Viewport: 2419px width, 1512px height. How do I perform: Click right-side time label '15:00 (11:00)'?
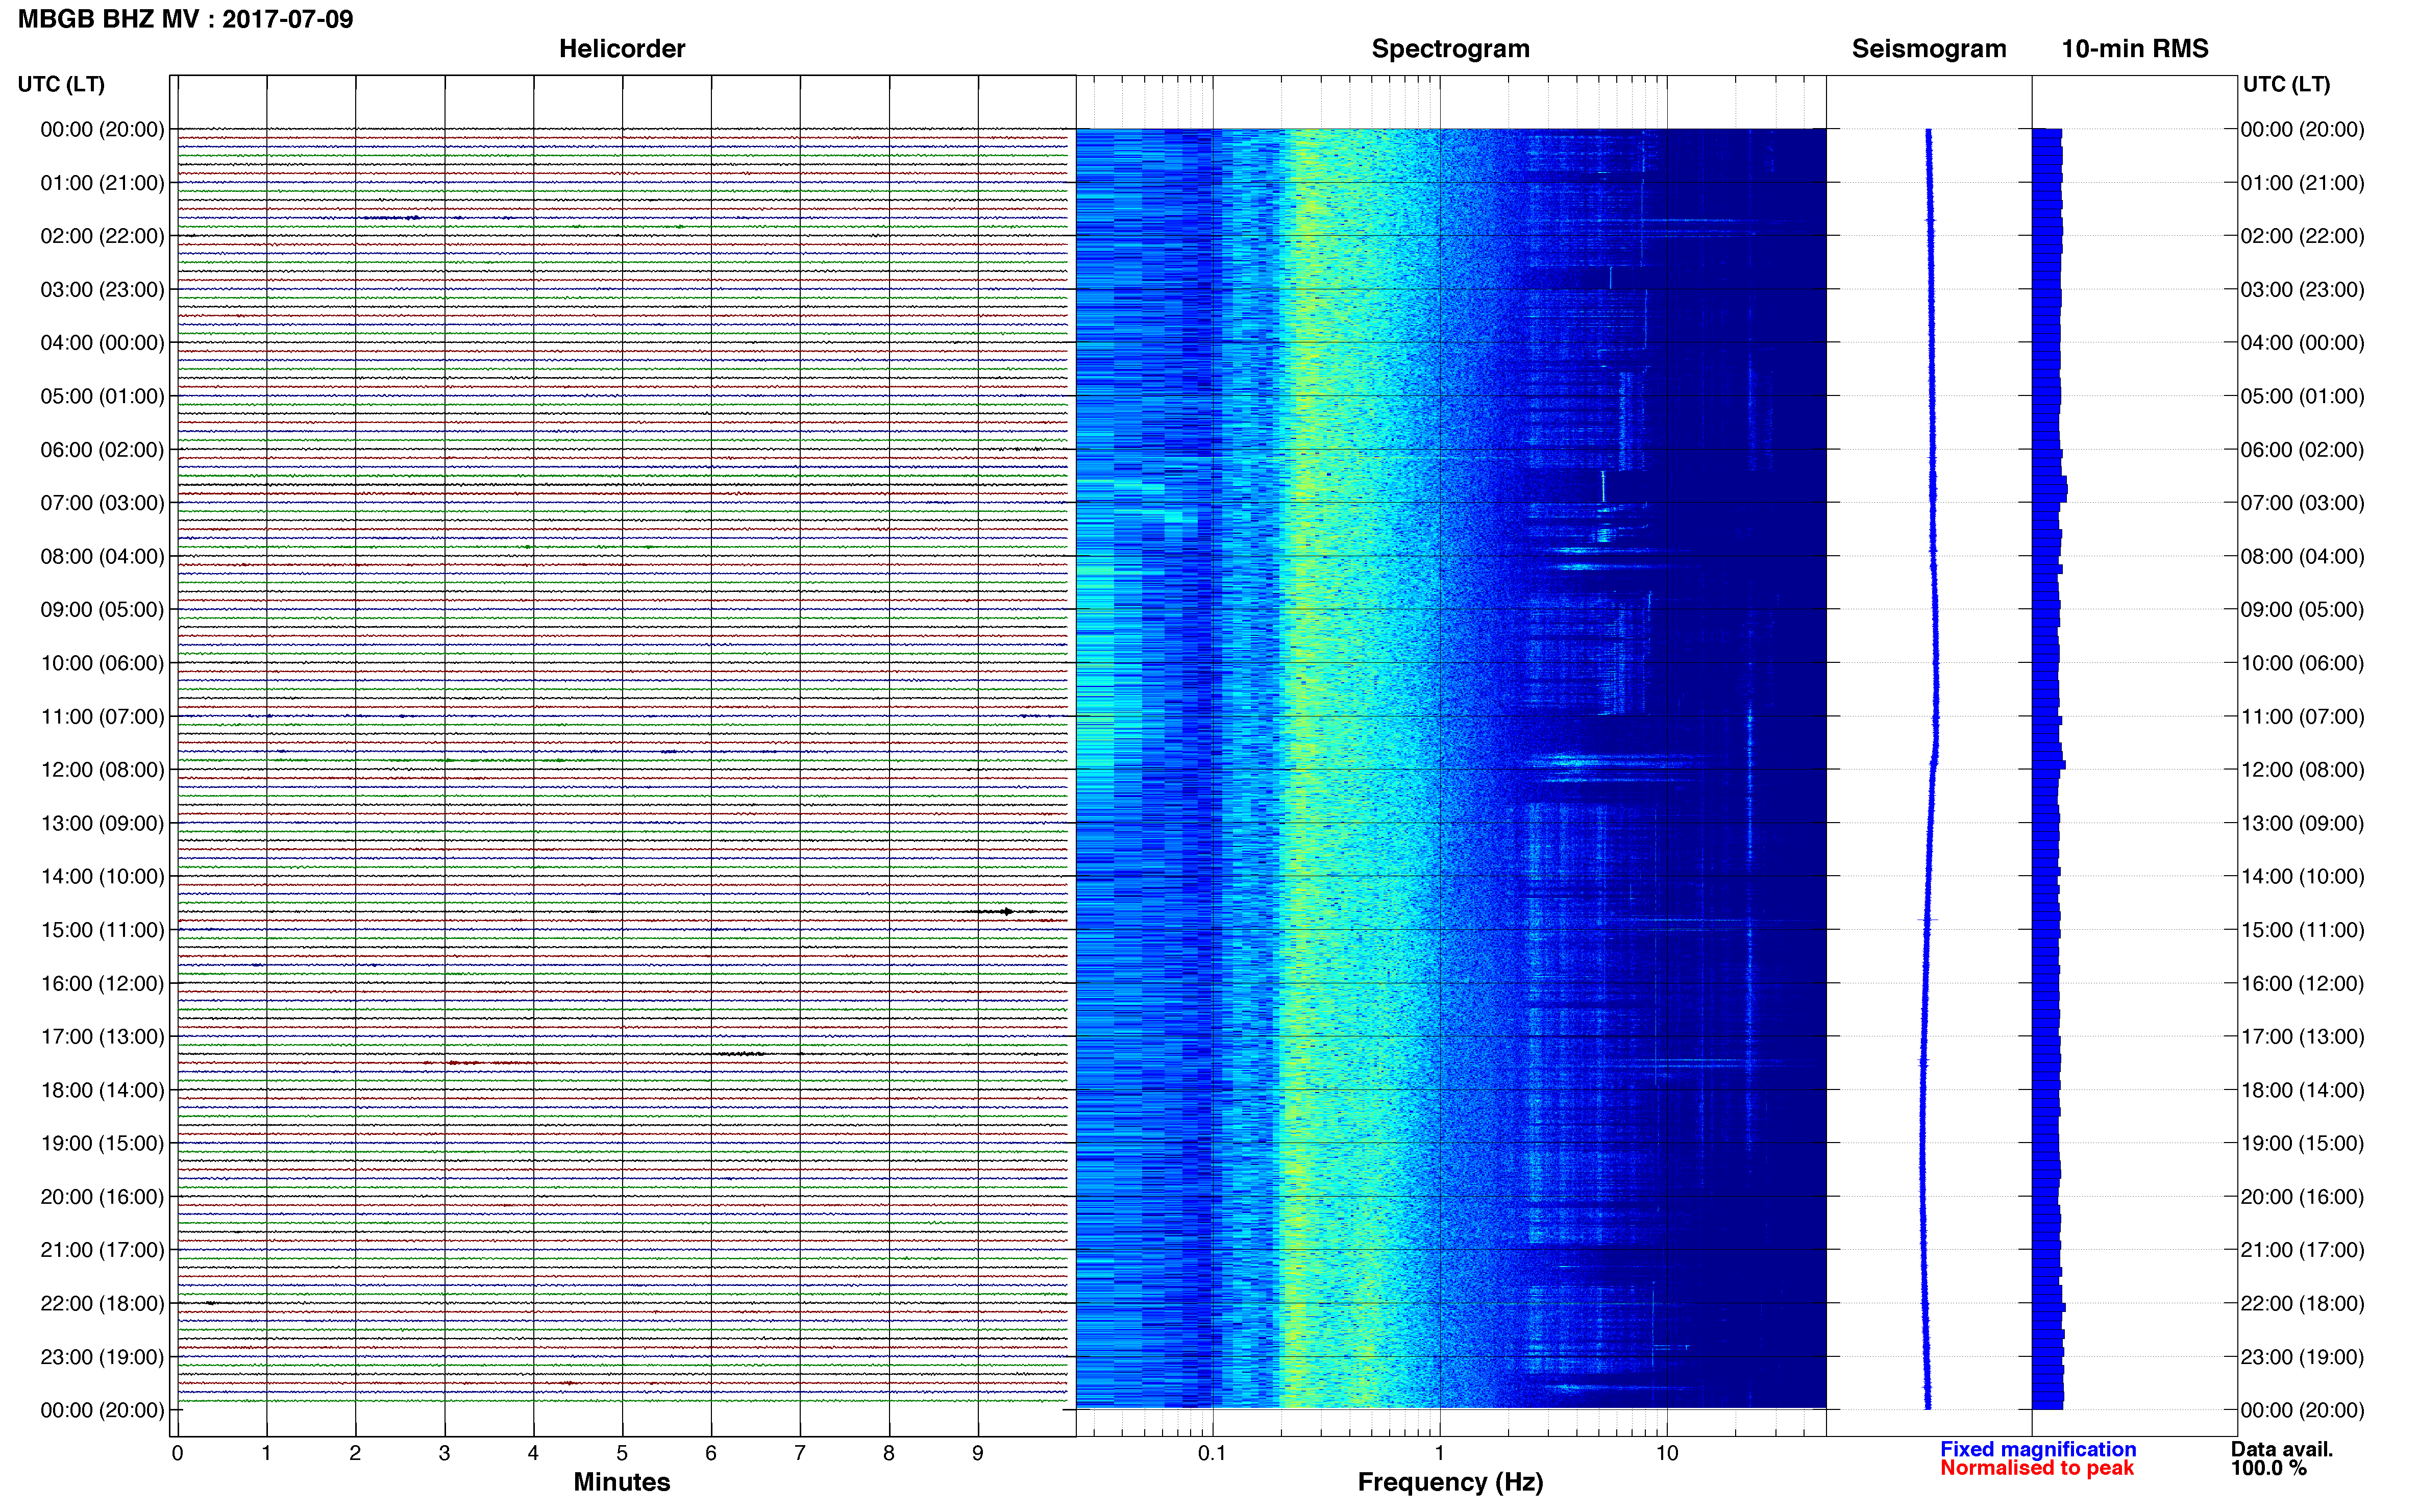[2302, 930]
